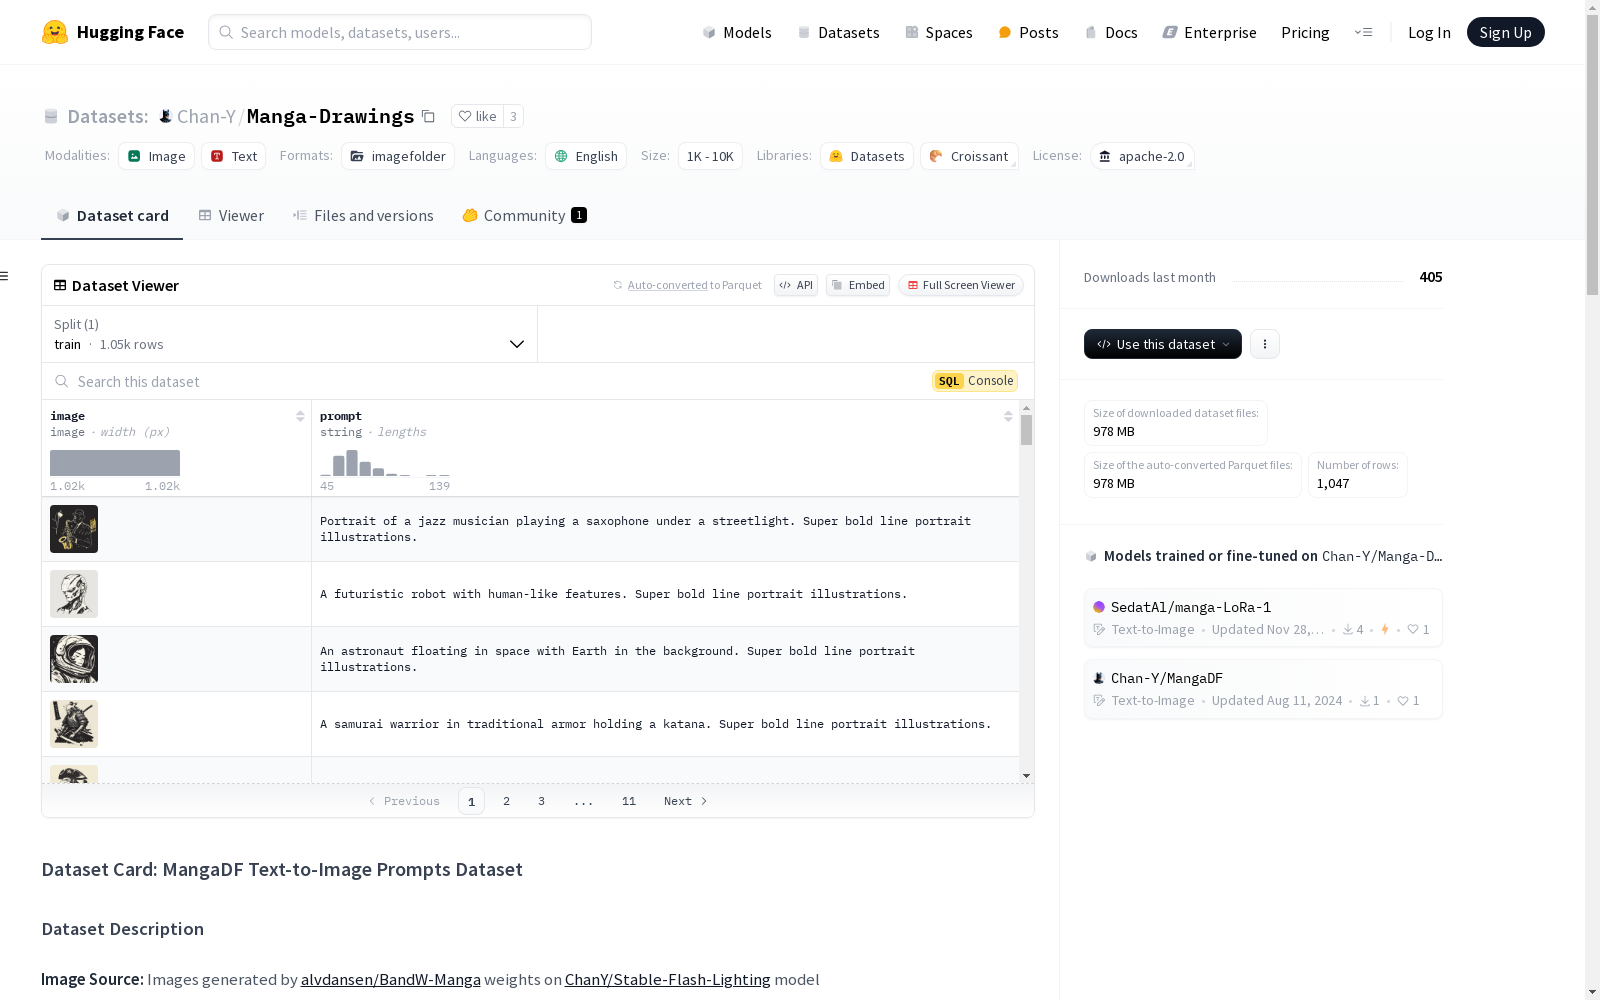Open the Full Screen Viewer
Screen dimensions: 1600x1000
960,285
